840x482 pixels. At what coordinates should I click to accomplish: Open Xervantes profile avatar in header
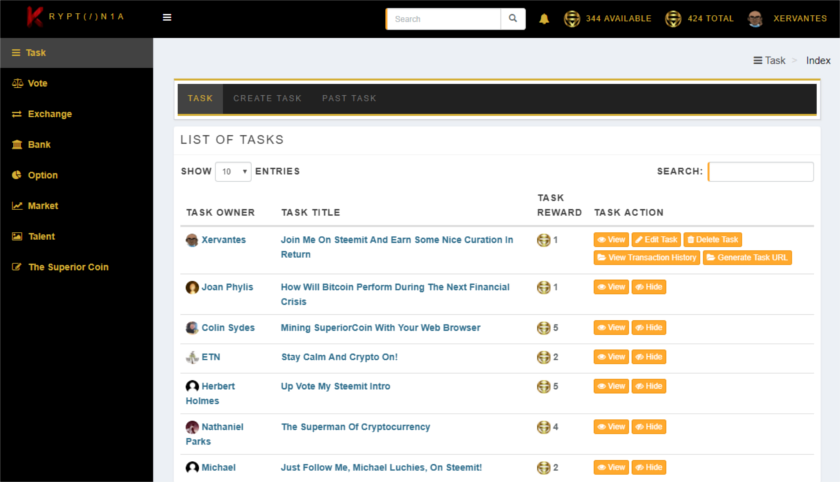pyautogui.click(x=755, y=19)
